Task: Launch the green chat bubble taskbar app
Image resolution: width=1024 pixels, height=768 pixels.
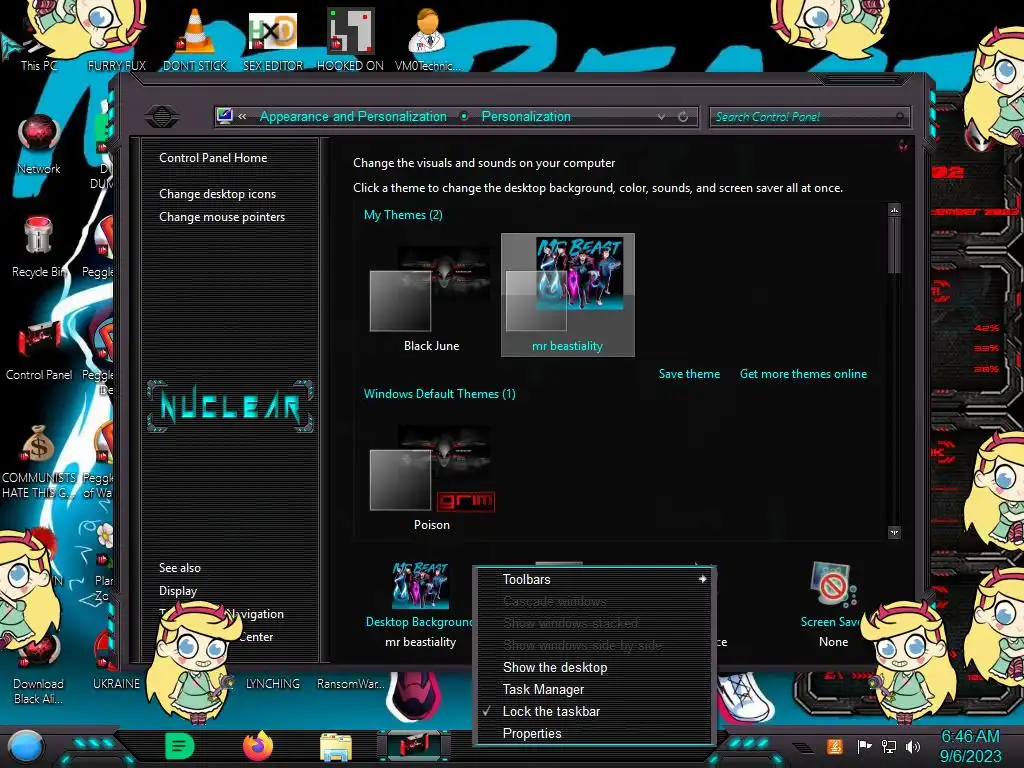Action: tap(180, 746)
